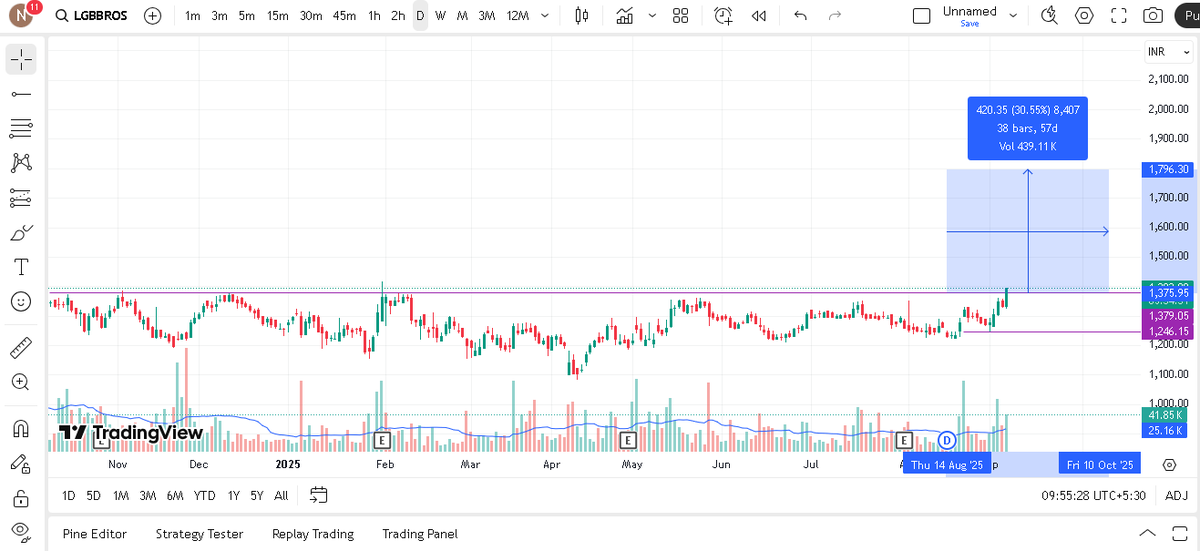This screenshot has width=1200, height=551.
Task: Click the Unnamed layout name
Action: click(x=969, y=11)
